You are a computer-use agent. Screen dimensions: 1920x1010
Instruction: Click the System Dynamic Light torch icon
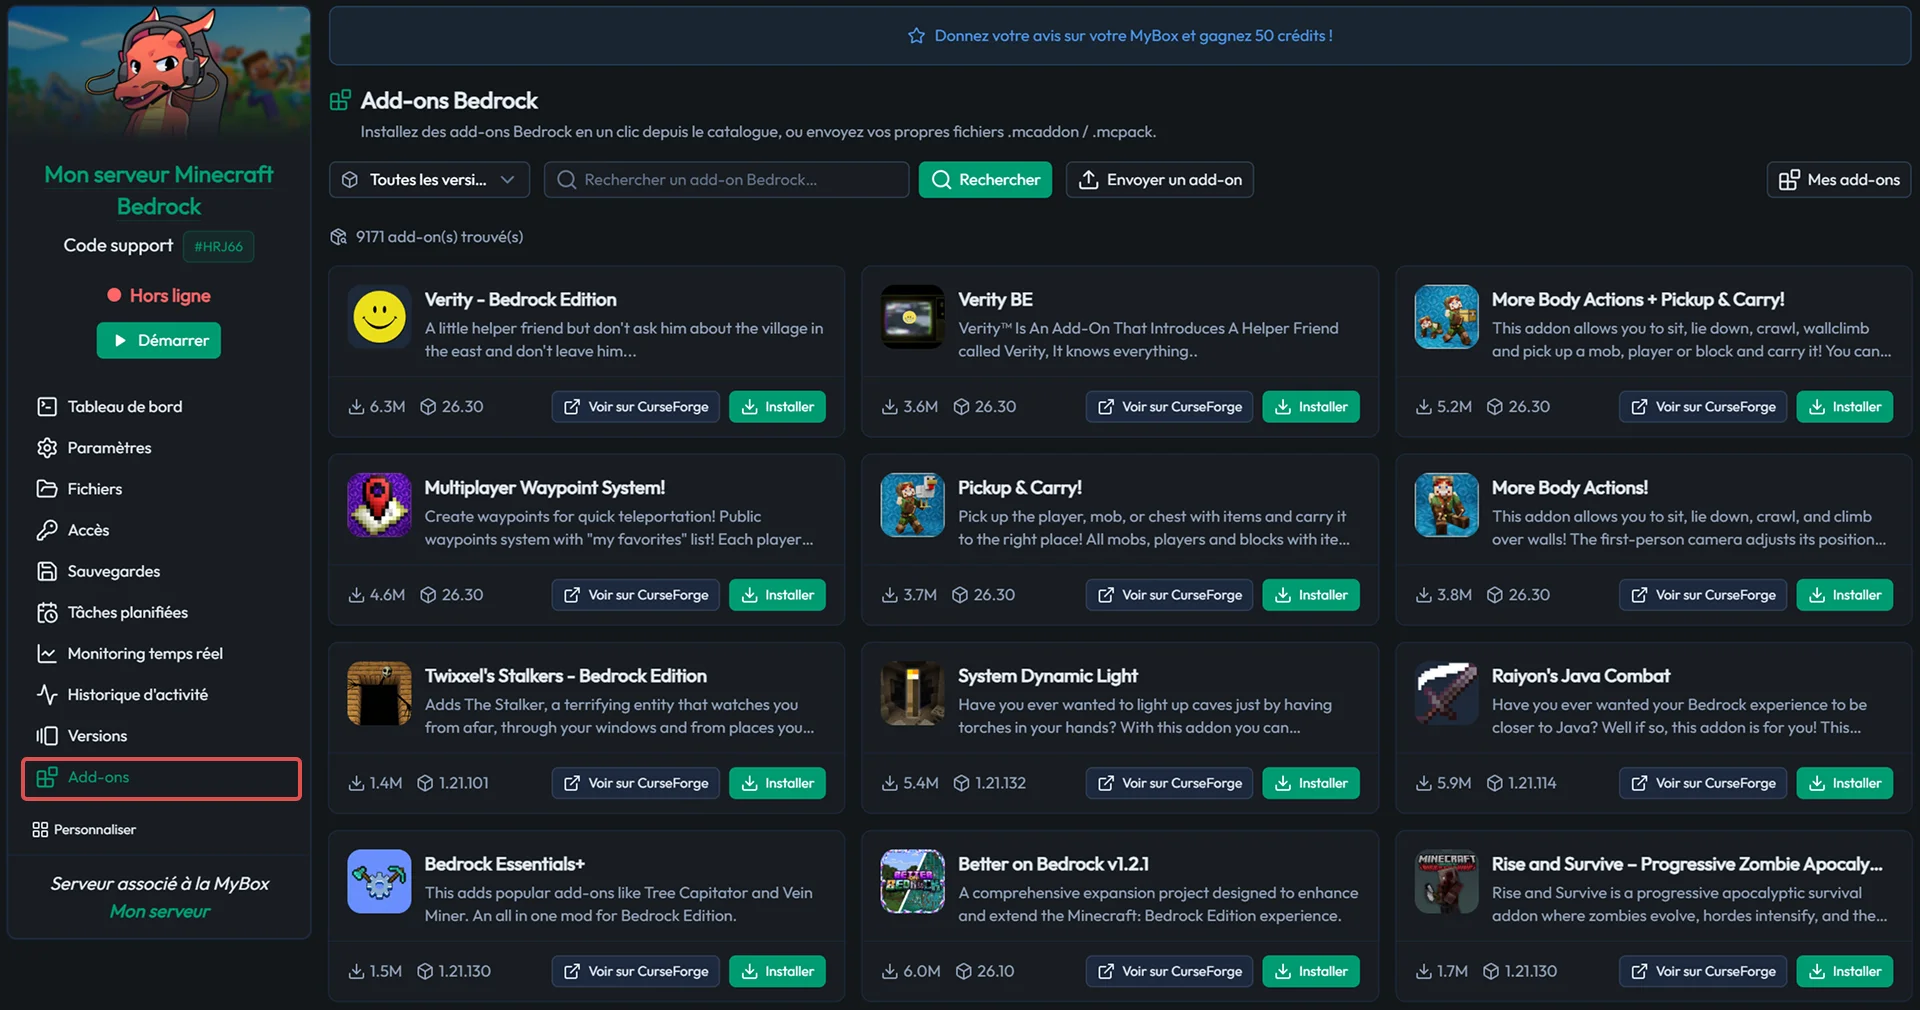point(912,693)
